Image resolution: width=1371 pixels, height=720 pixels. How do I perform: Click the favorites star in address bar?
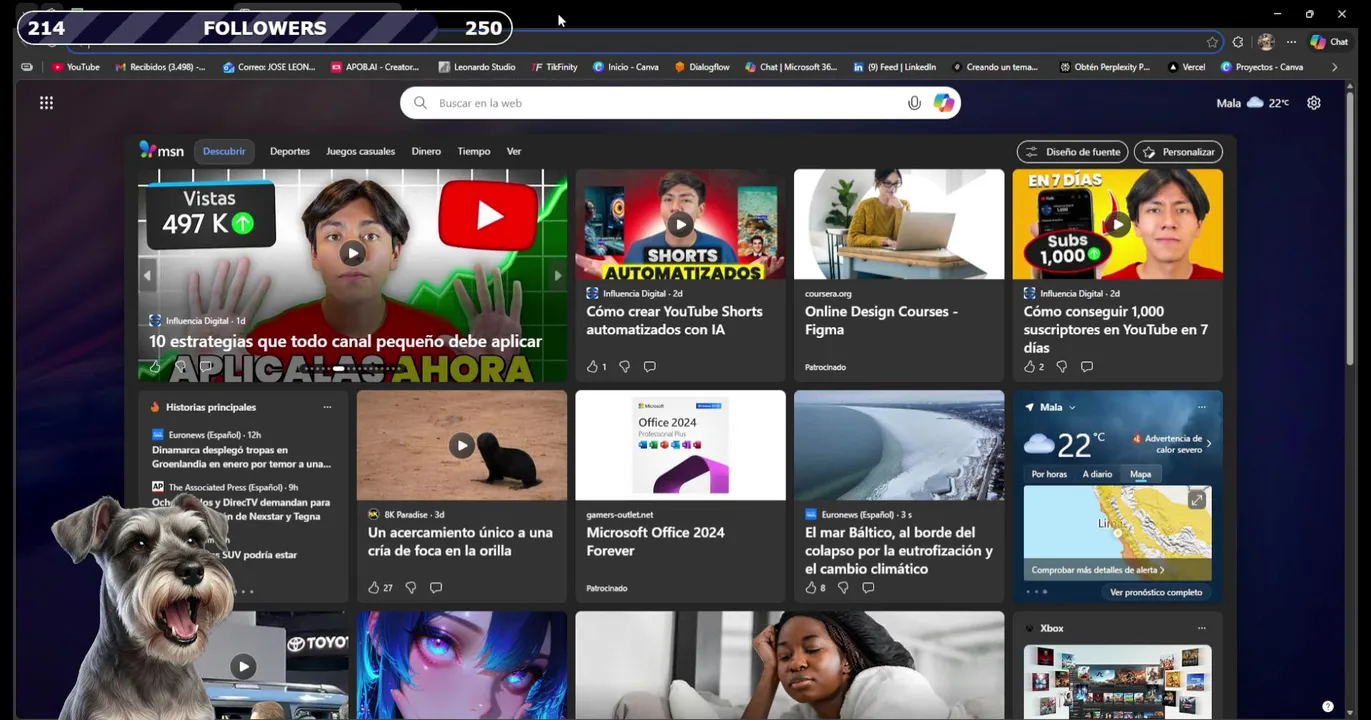pos(1212,42)
